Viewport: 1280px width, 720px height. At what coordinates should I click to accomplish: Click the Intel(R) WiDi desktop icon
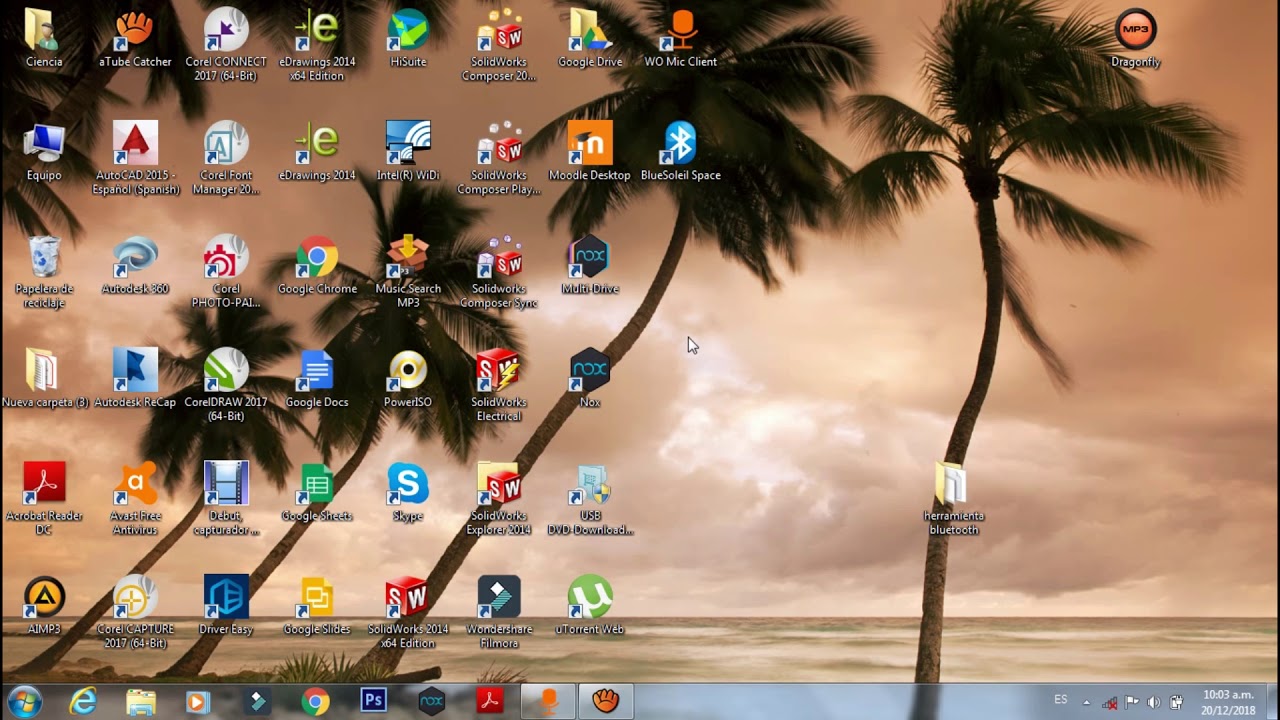pos(408,152)
